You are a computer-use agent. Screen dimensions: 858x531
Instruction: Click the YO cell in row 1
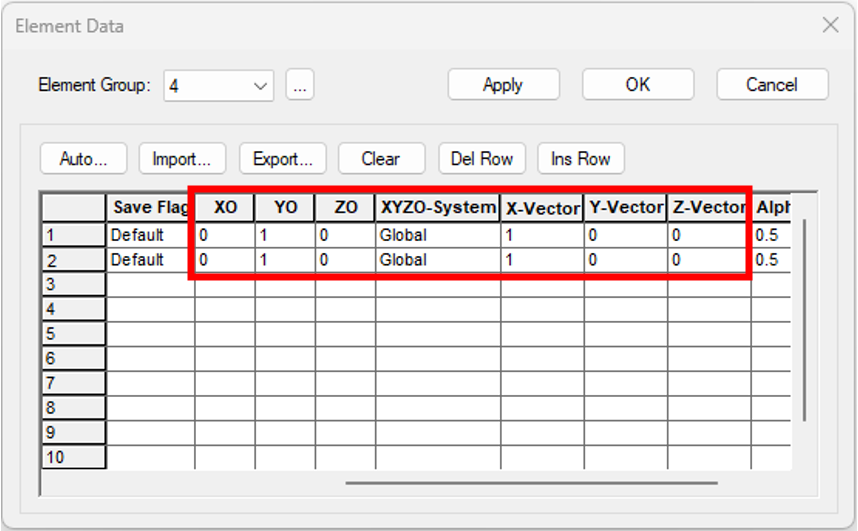(x=285, y=235)
